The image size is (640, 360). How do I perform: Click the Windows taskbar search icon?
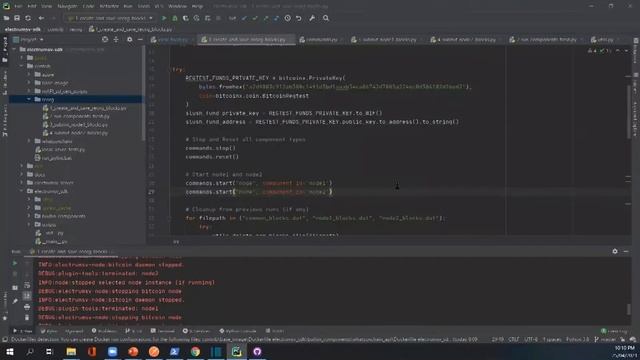click(30, 351)
